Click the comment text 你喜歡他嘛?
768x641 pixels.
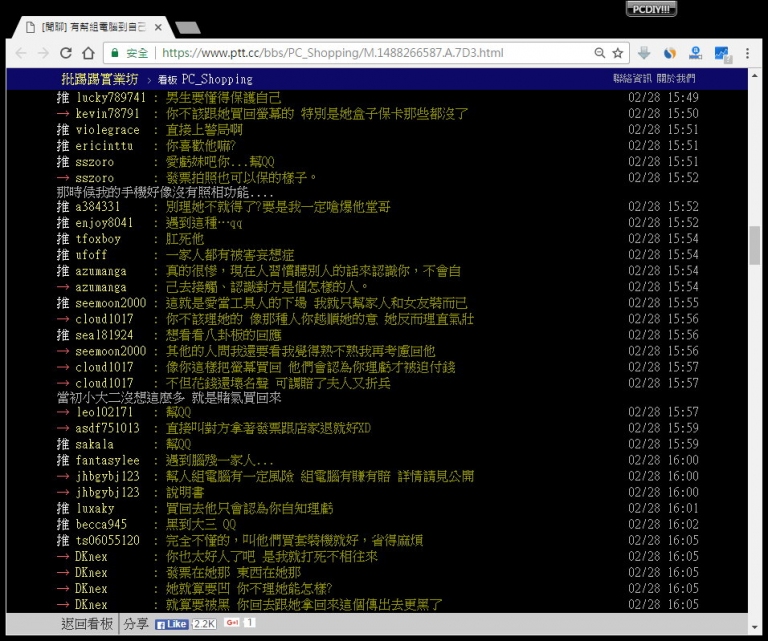(201, 146)
